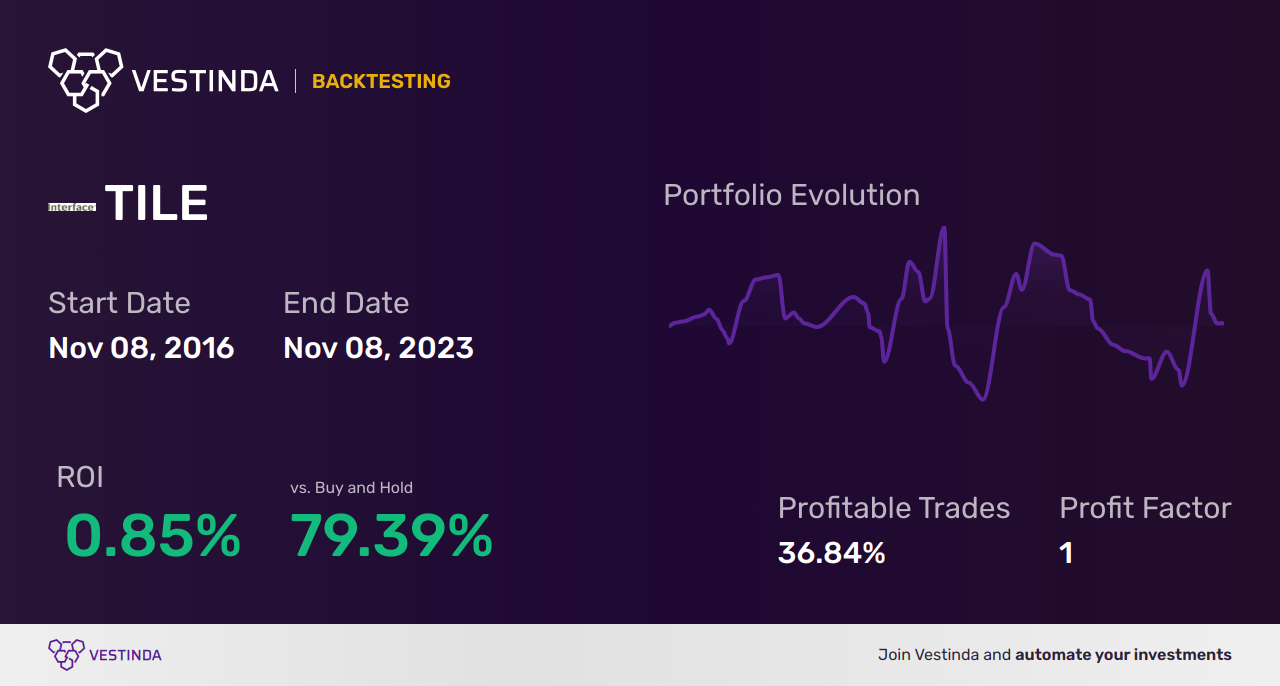This screenshot has height=686, width=1280.
Task: Select the 79.39% comparison value
Action: (x=391, y=536)
